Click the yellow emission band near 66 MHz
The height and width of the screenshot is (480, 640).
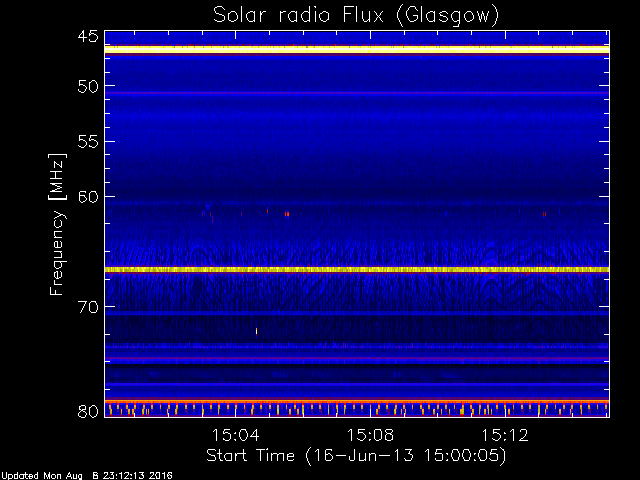point(357,269)
